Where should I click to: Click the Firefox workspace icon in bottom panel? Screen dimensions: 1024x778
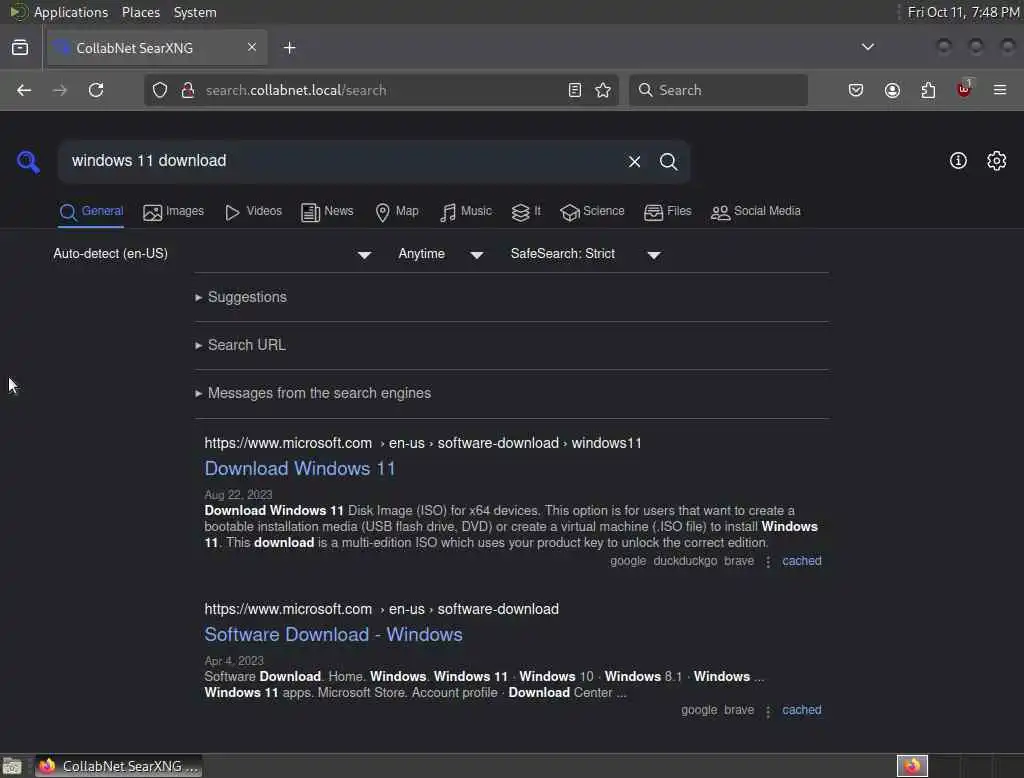click(x=912, y=766)
